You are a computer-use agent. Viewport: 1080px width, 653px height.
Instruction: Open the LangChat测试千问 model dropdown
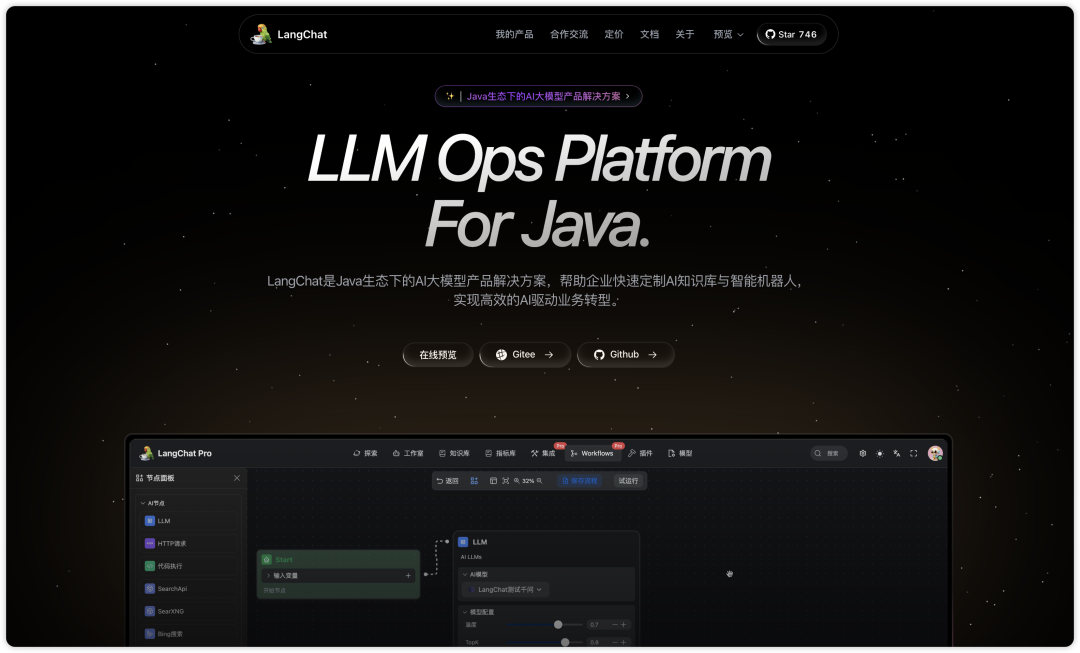coord(510,590)
